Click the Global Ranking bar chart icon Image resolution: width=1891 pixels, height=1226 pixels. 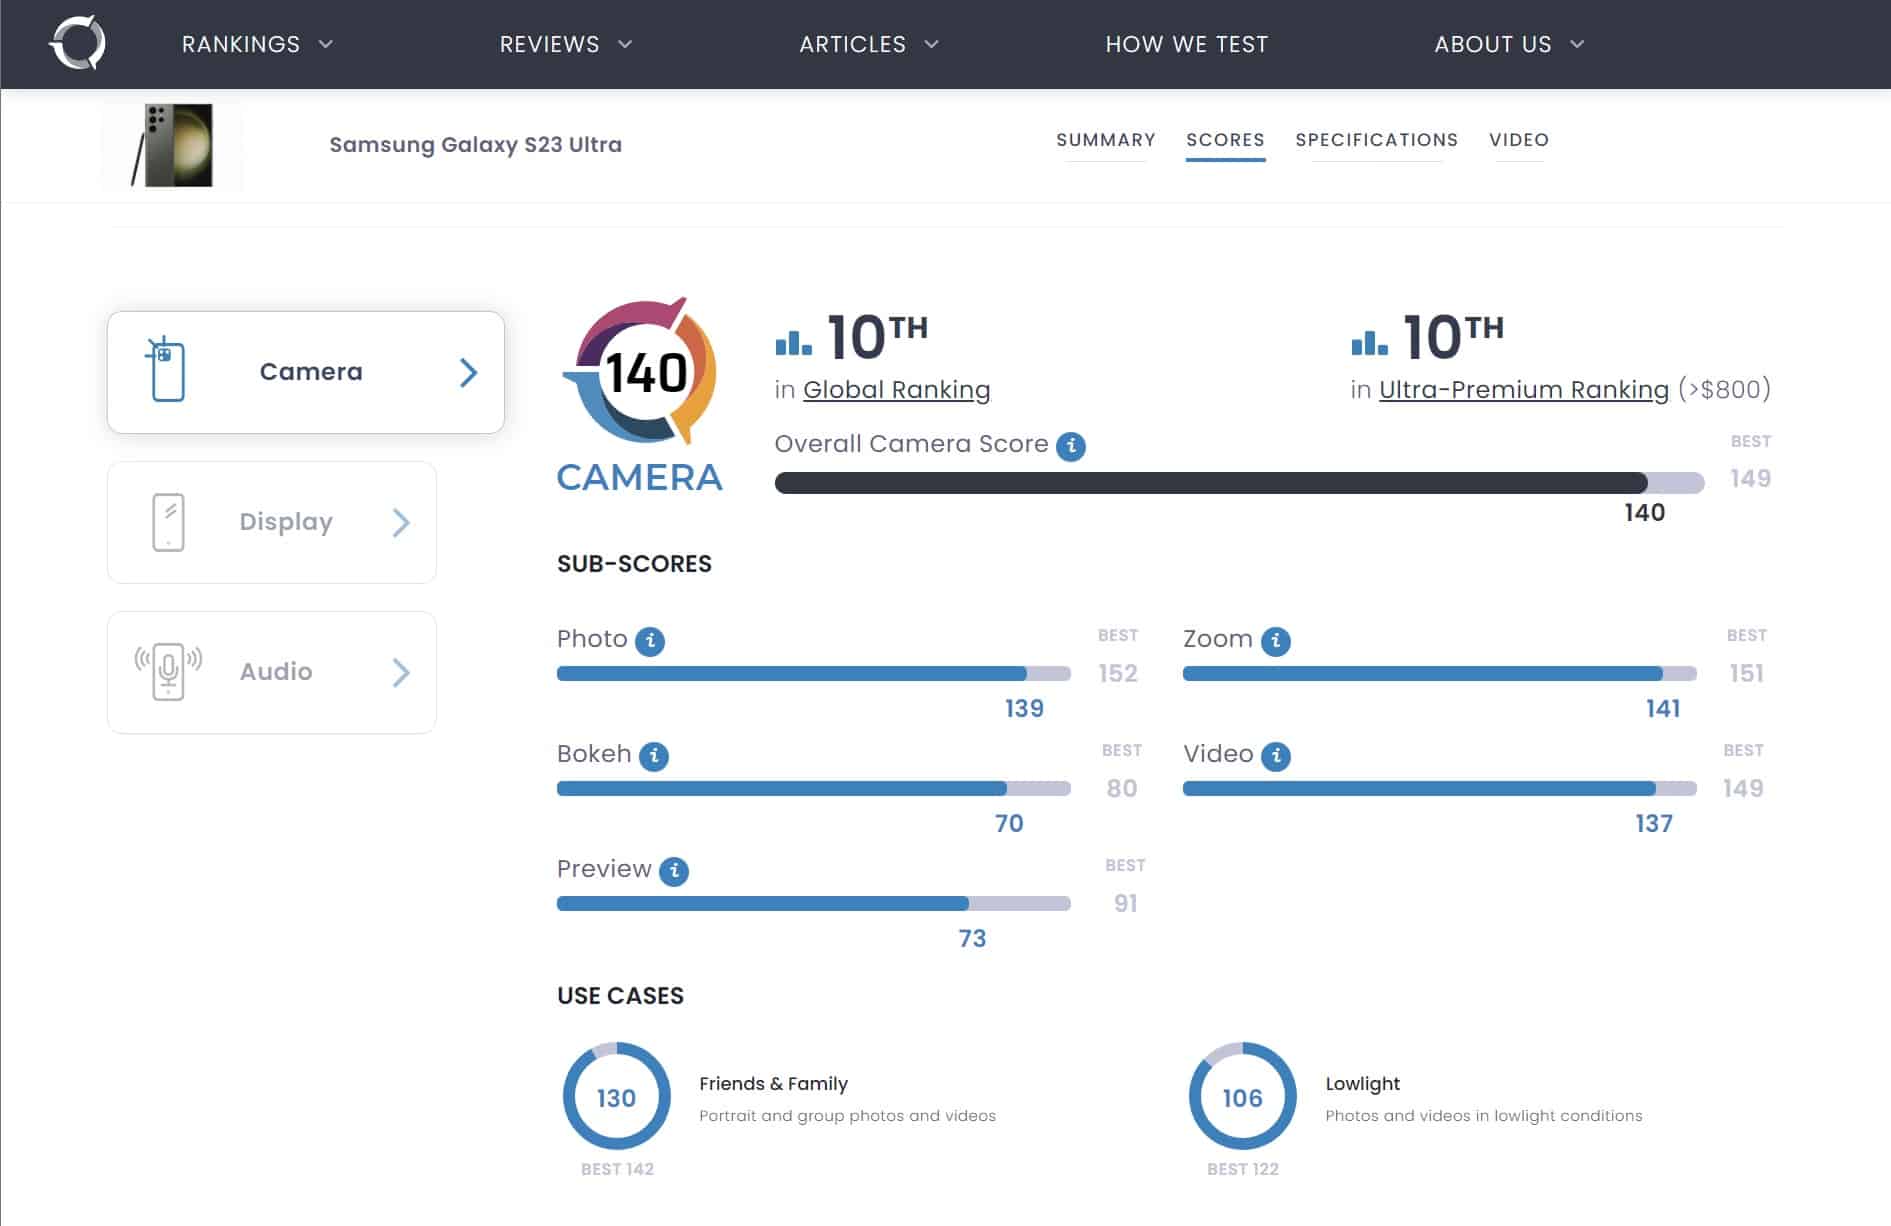(794, 342)
